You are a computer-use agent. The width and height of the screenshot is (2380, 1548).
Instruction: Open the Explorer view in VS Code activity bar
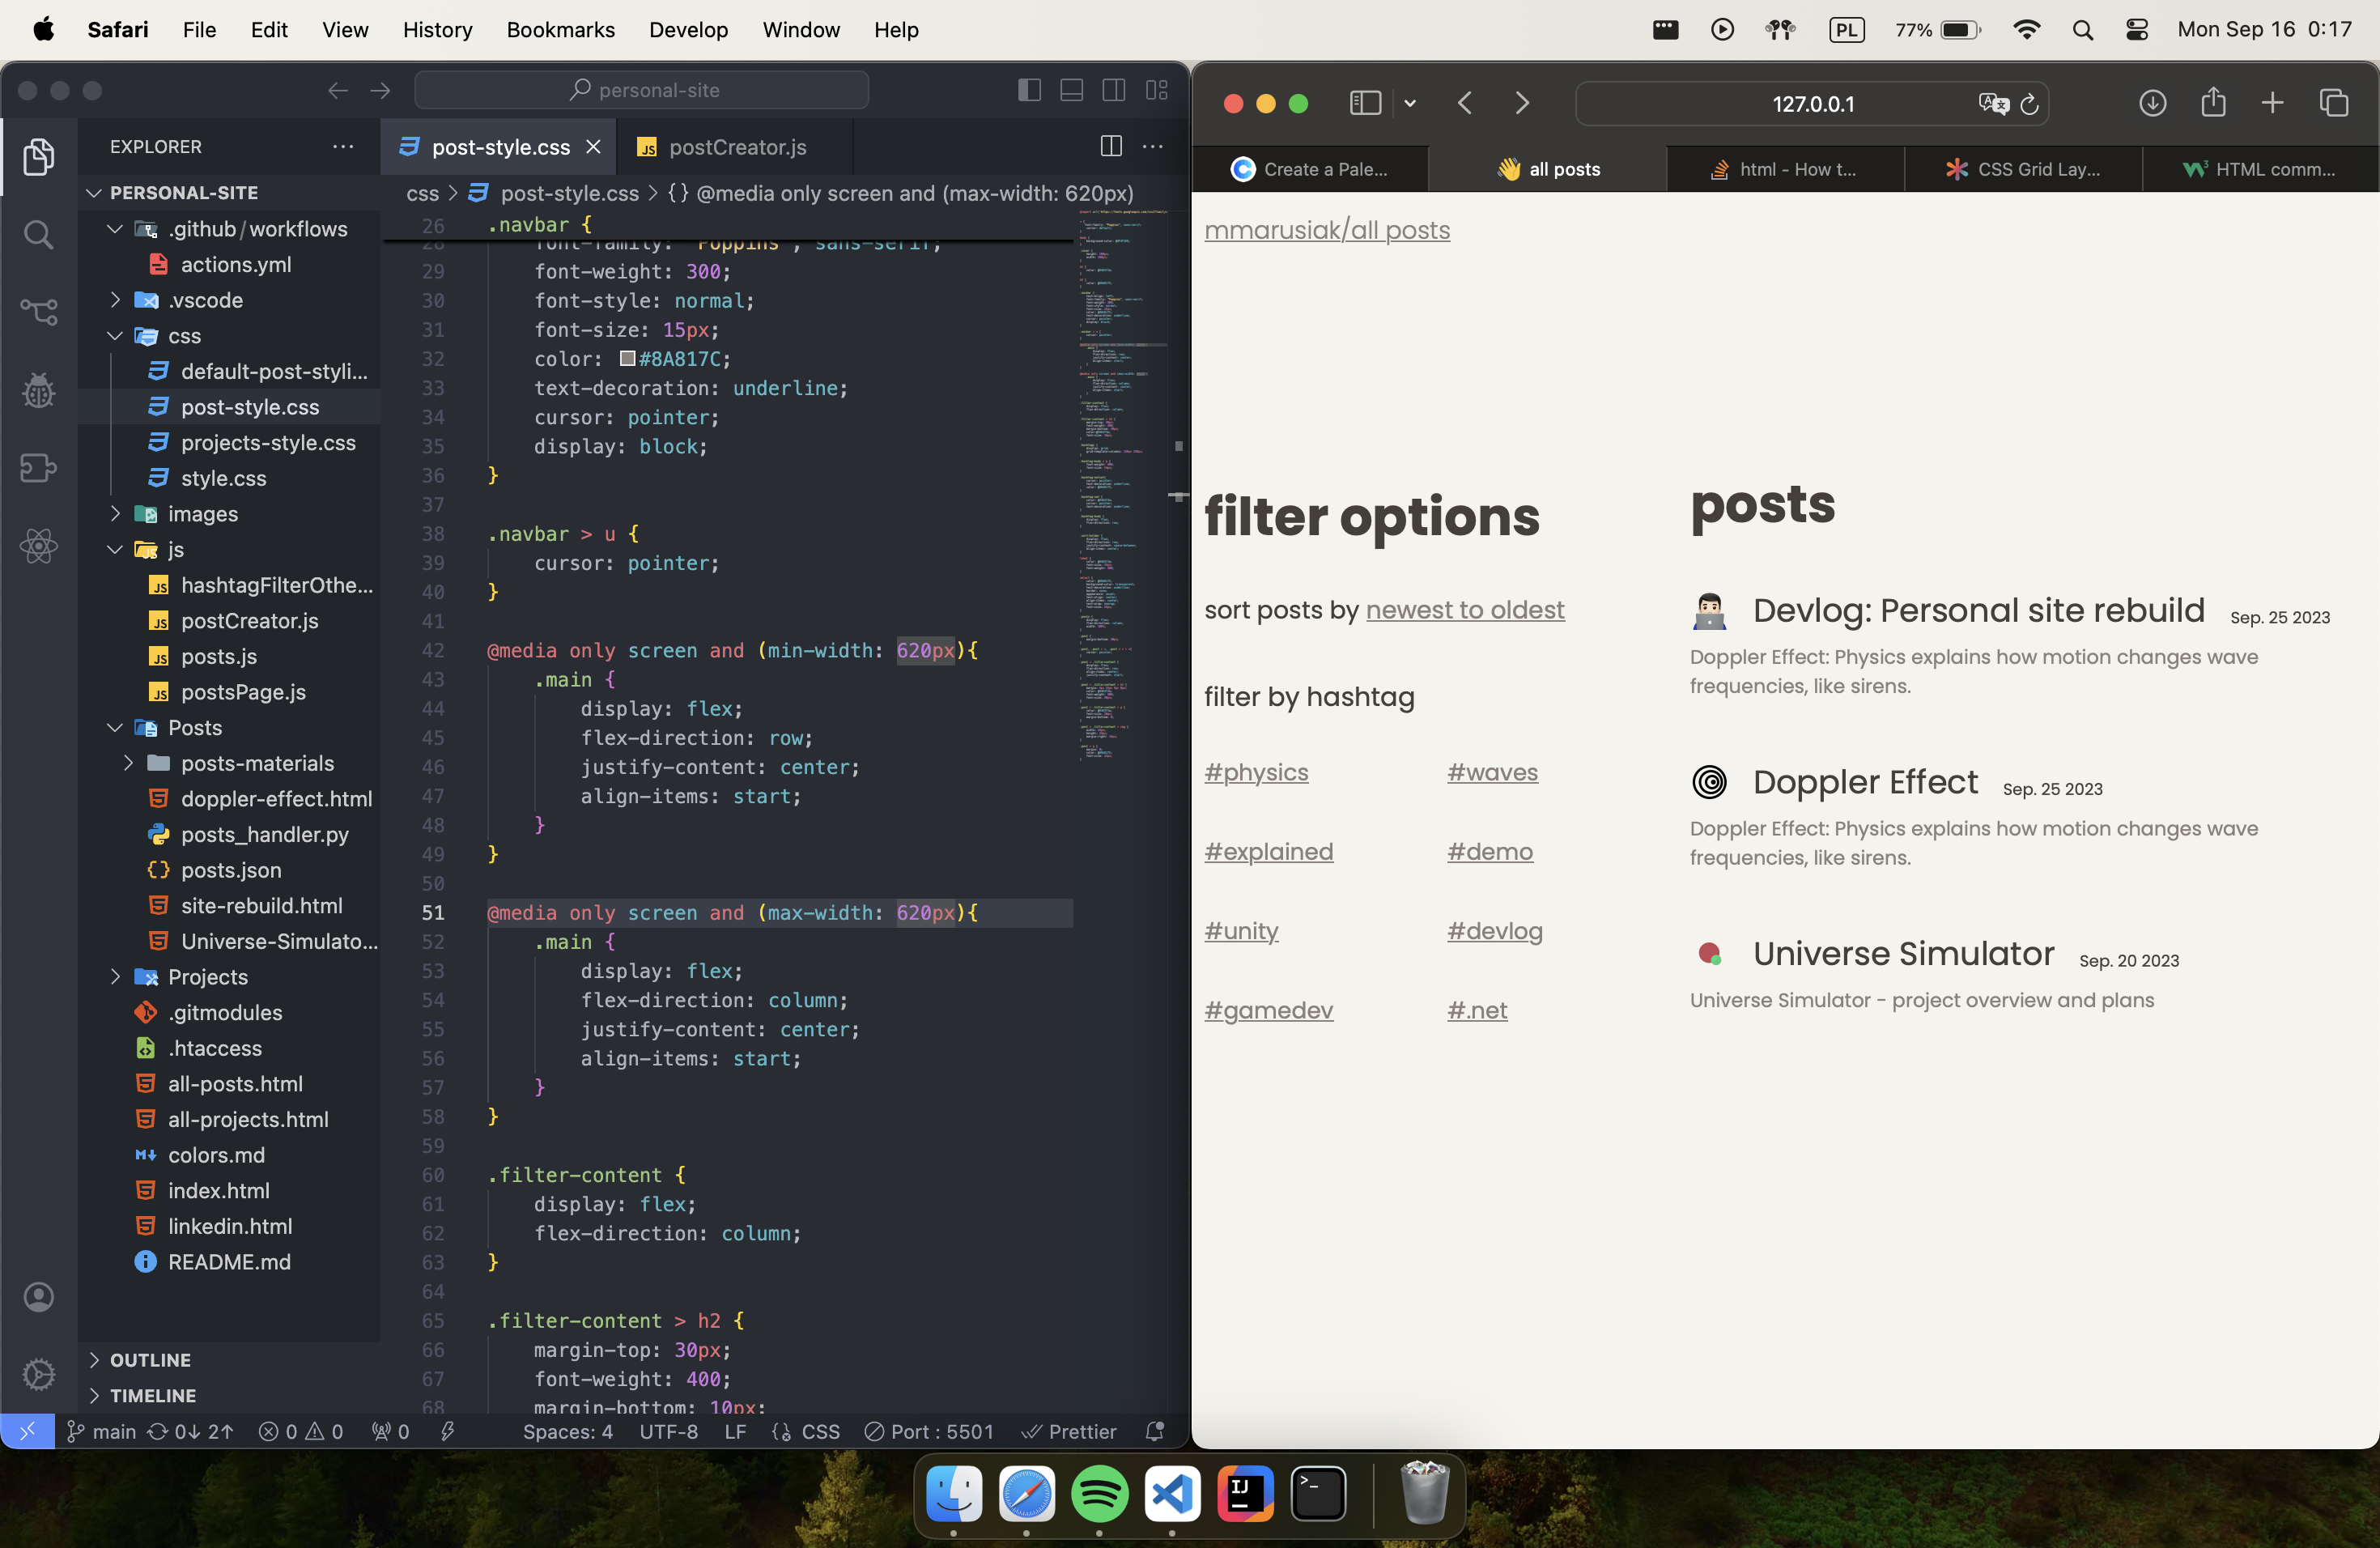38,157
